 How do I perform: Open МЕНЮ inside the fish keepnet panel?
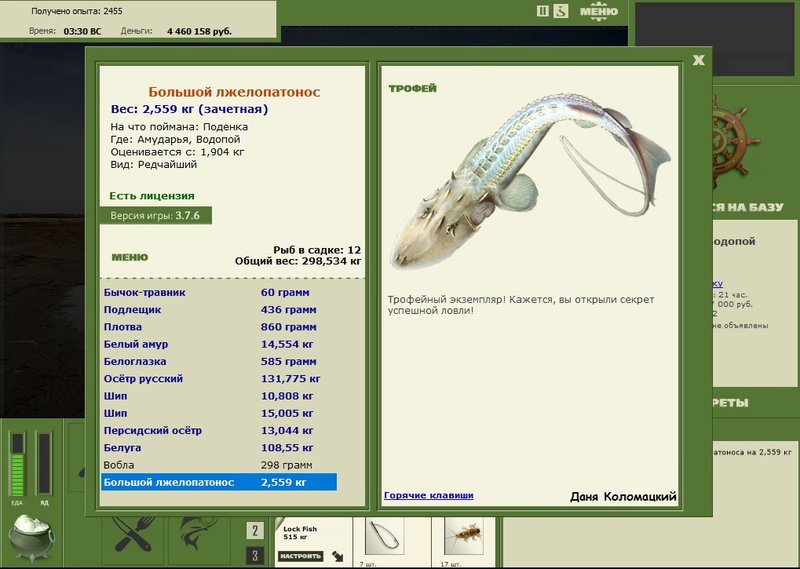(130, 257)
